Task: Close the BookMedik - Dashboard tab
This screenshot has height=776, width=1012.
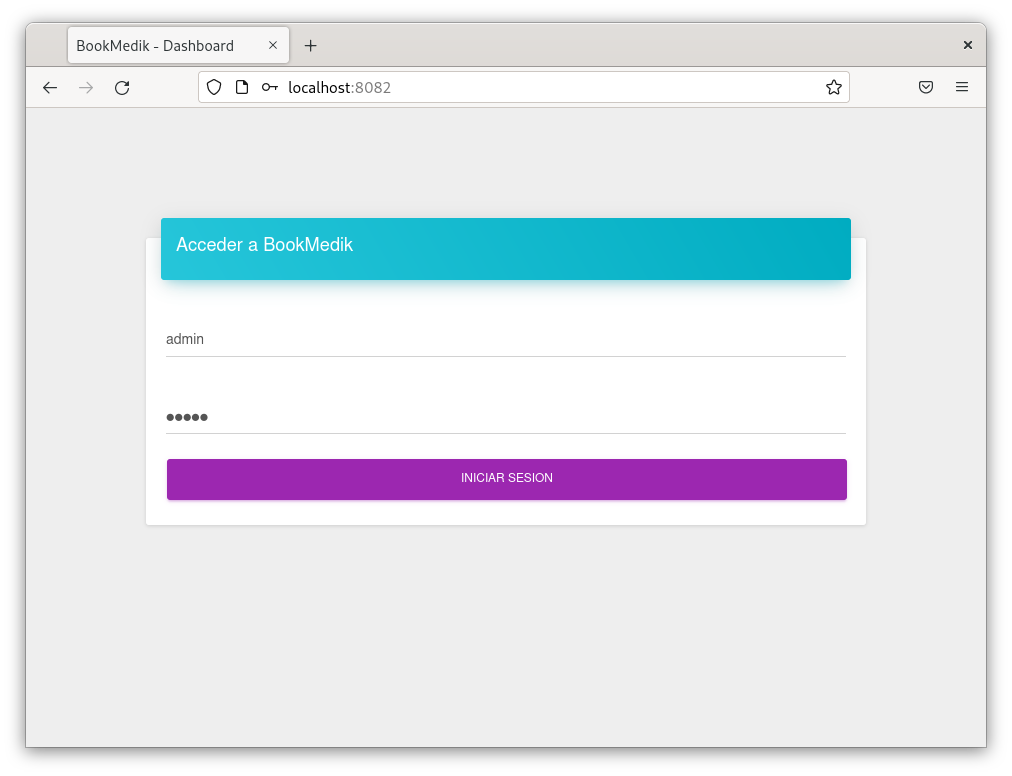Action: (x=273, y=46)
